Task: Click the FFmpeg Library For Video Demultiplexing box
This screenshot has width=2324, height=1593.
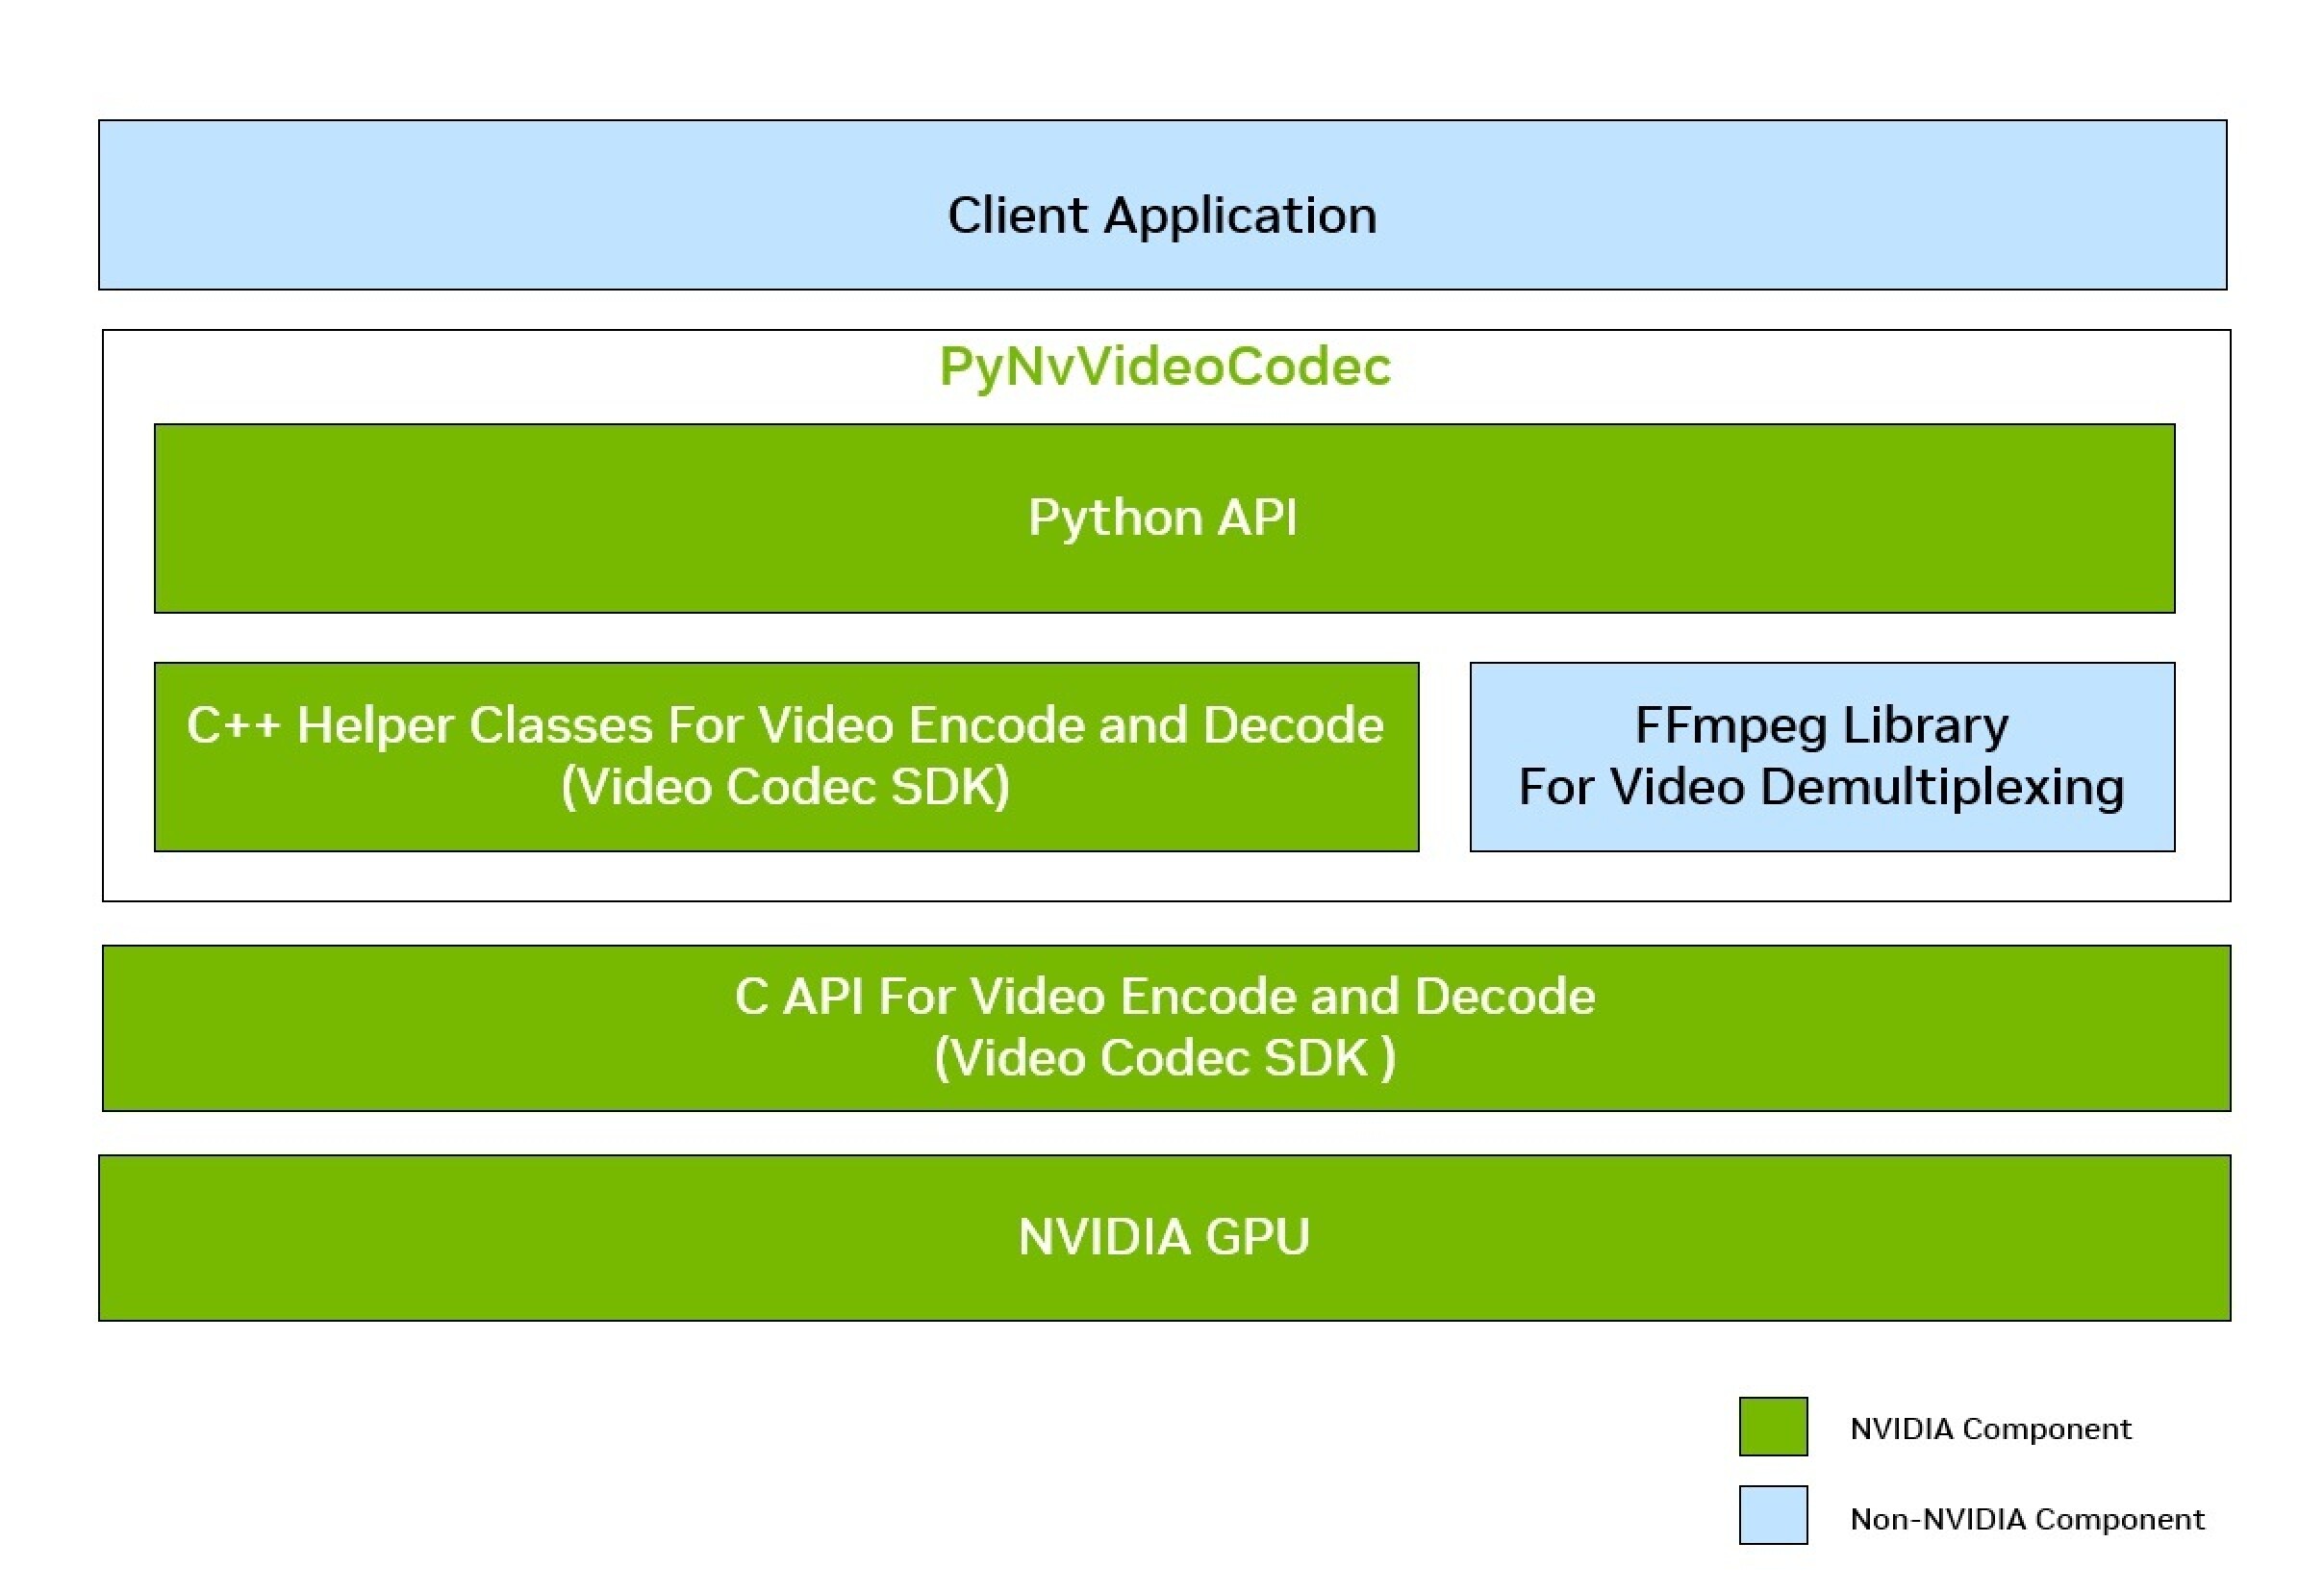Action: (1820, 755)
